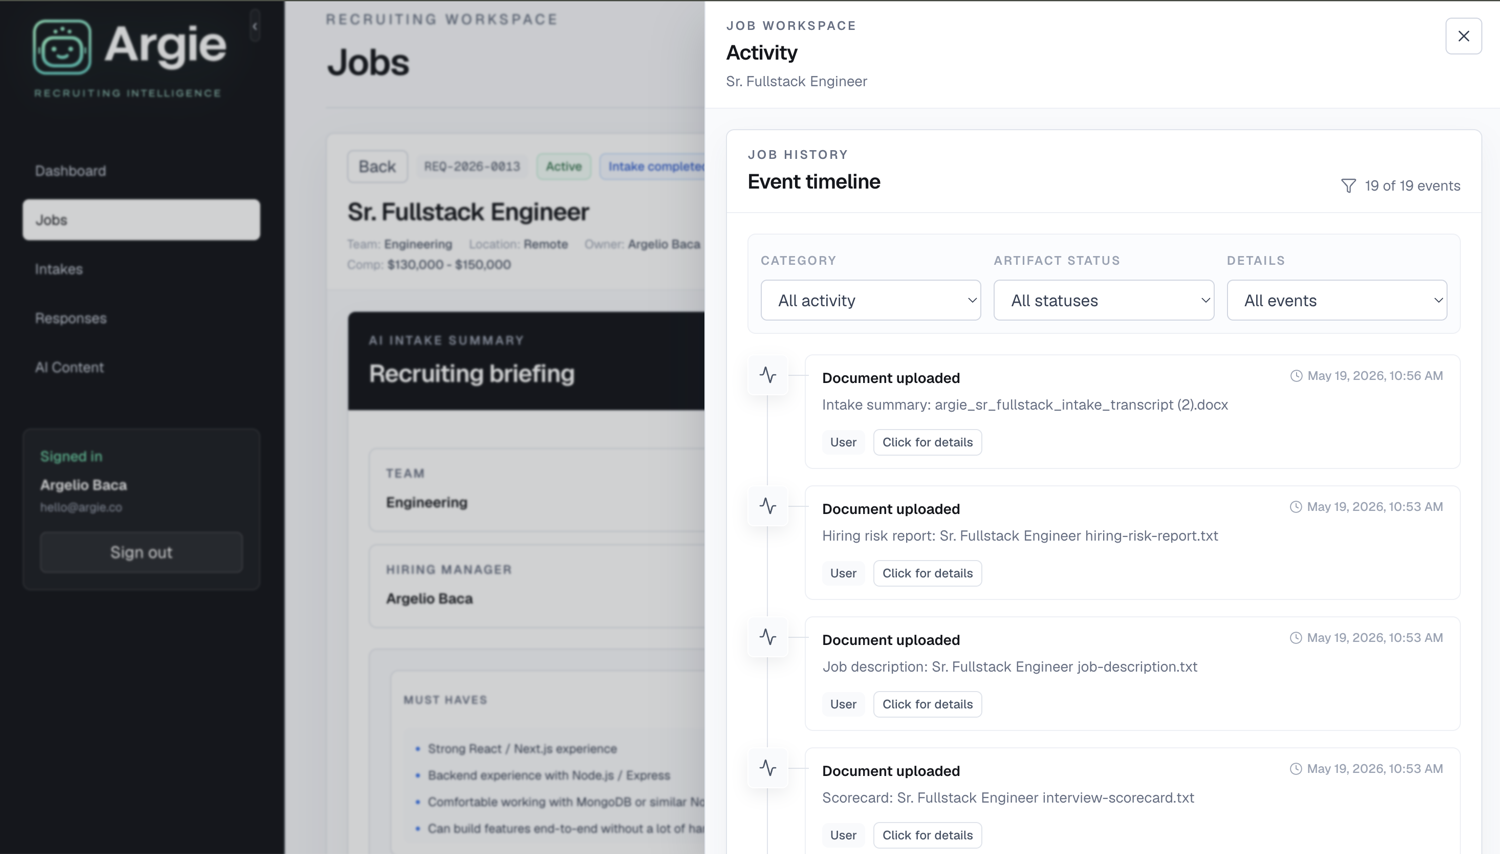Select the User tag on scorecard event

(843, 835)
